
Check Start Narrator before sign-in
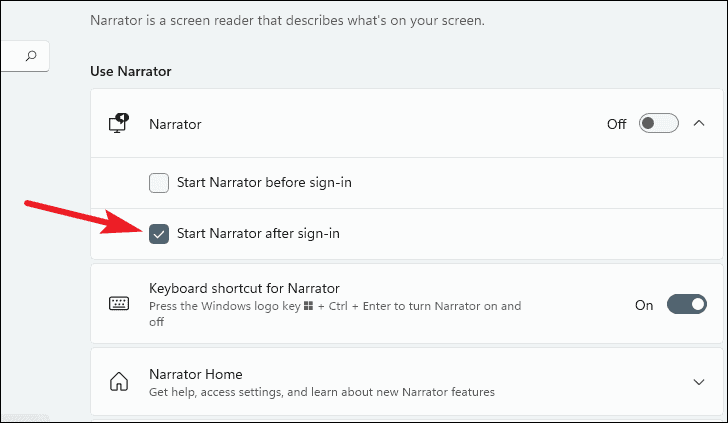(159, 183)
